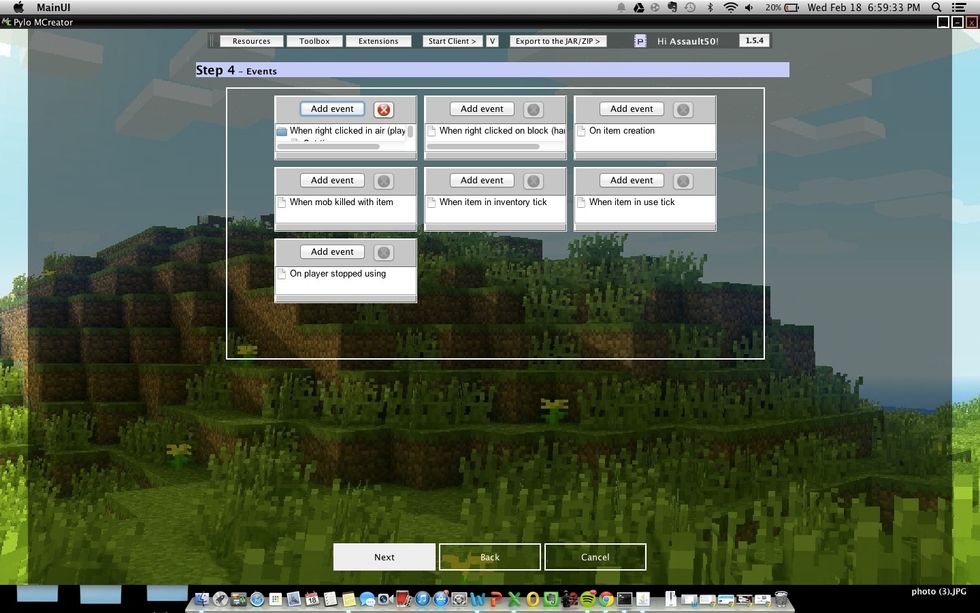Click remove icon in 'On item creation' panel
This screenshot has height=613, width=980.
click(x=683, y=110)
